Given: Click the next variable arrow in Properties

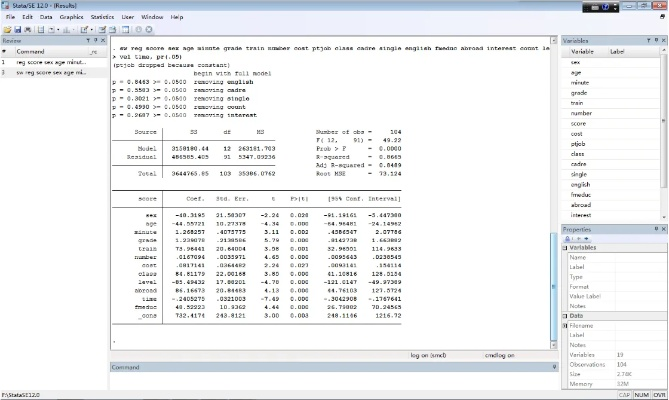Looking at the screenshot, I should 587,237.
